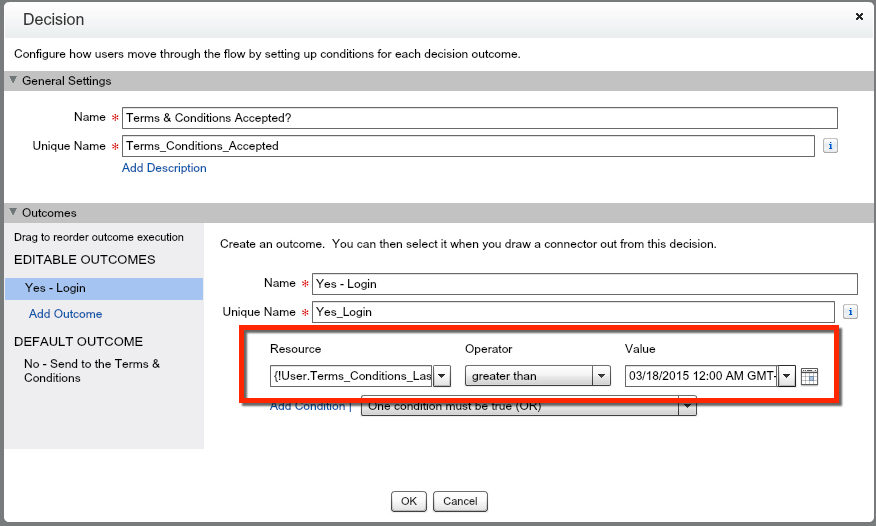Image resolution: width=876 pixels, height=526 pixels.
Task: Click the Terms_Conditions_Accepted unique name field
Action: point(467,146)
